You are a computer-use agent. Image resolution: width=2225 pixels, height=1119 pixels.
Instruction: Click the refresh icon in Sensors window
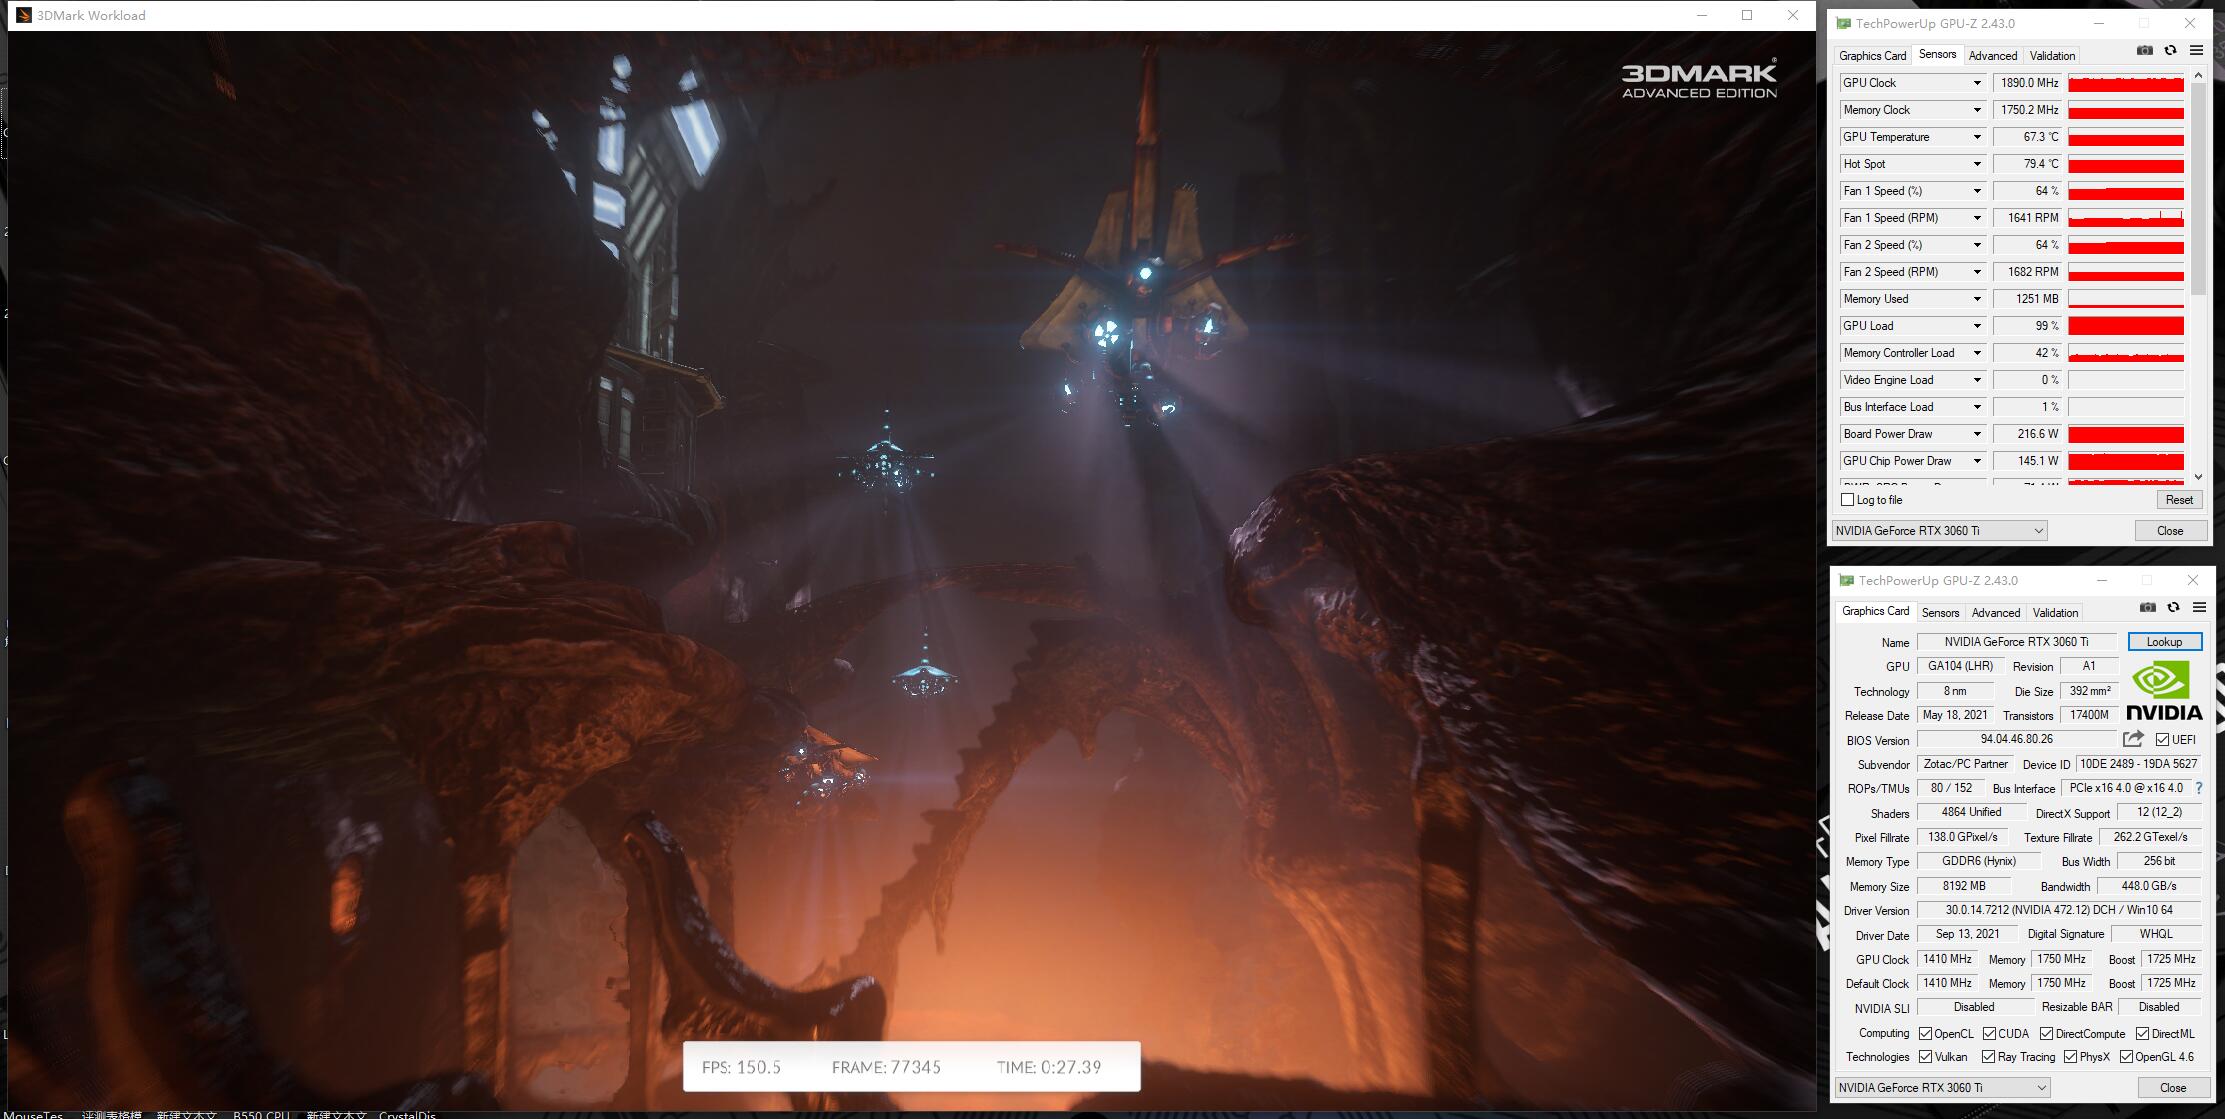click(x=2170, y=51)
